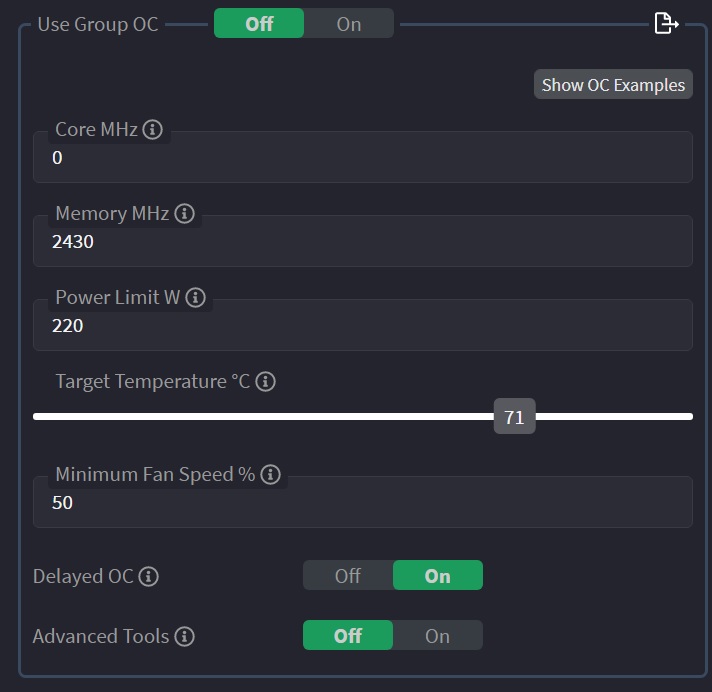The image size is (712, 692).
Task: Select Off for Use Group OC
Action: 259,23
